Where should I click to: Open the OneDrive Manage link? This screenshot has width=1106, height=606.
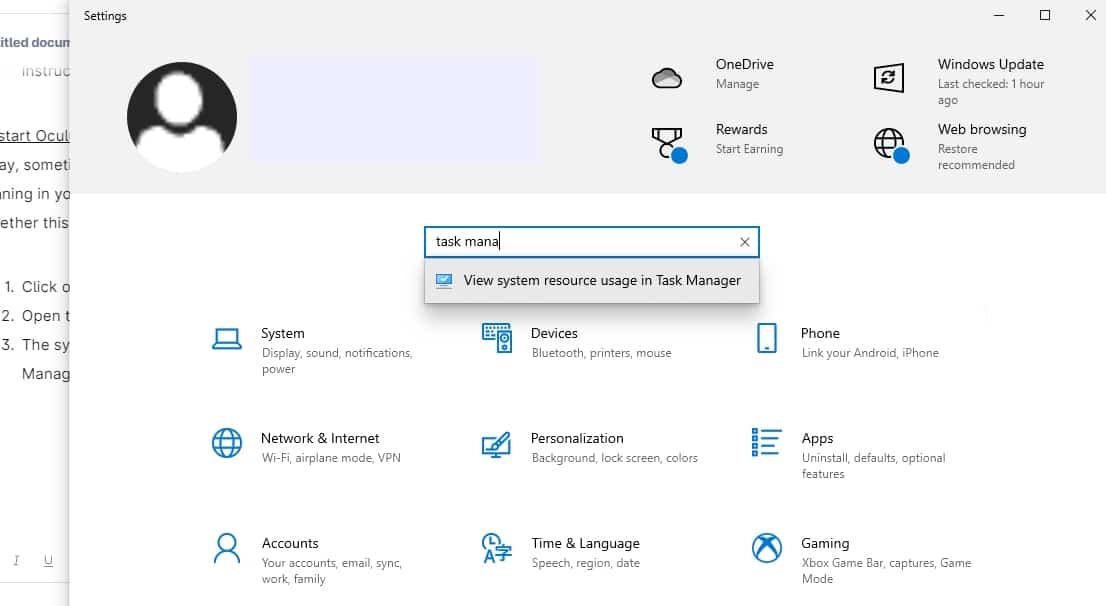point(737,84)
